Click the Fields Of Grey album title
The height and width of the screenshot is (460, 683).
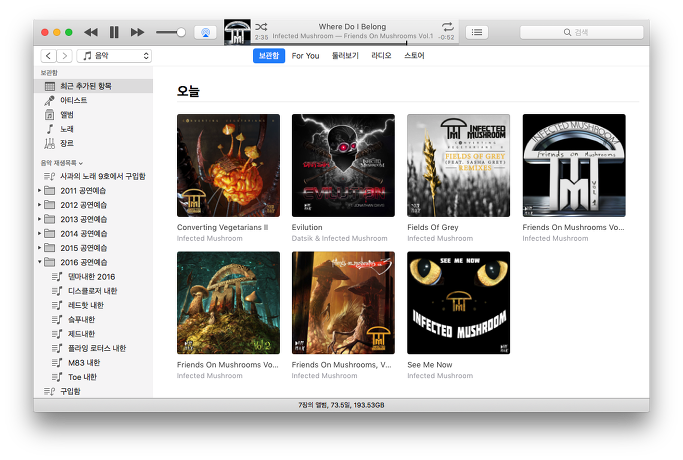coord(433,227)
